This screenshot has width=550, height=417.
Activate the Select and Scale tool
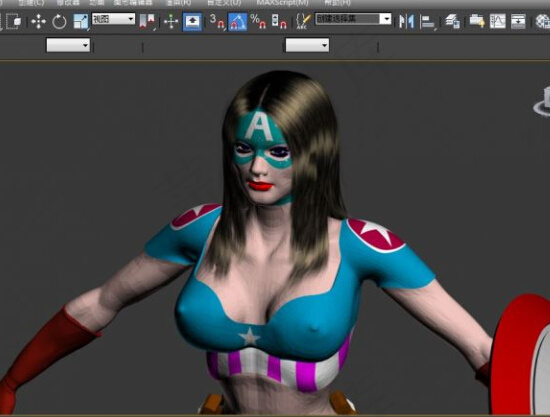click(x=81, y=22)
